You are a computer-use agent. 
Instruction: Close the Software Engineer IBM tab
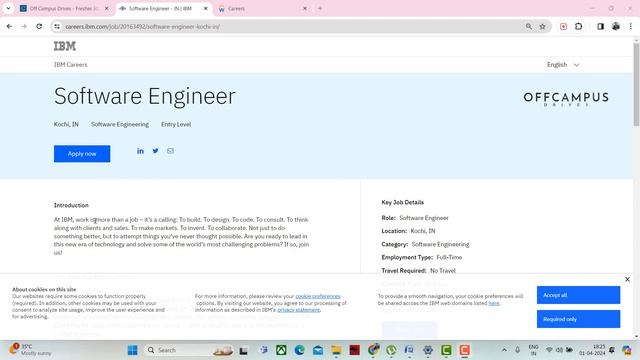pyautogui.click(x=206, y=9)
